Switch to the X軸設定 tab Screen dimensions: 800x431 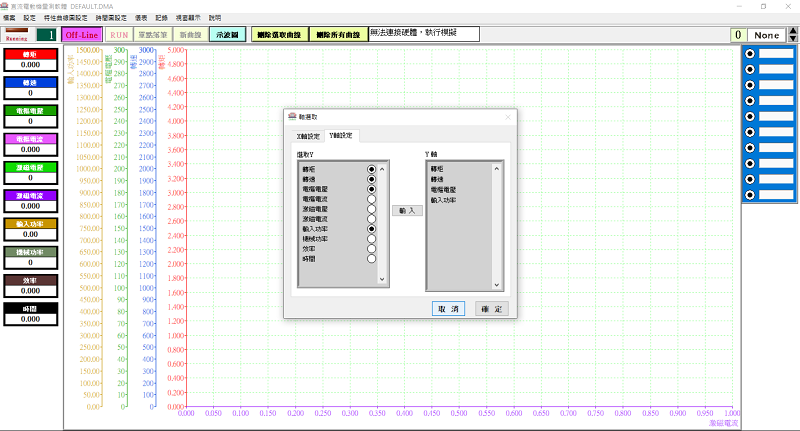point(308,136)
